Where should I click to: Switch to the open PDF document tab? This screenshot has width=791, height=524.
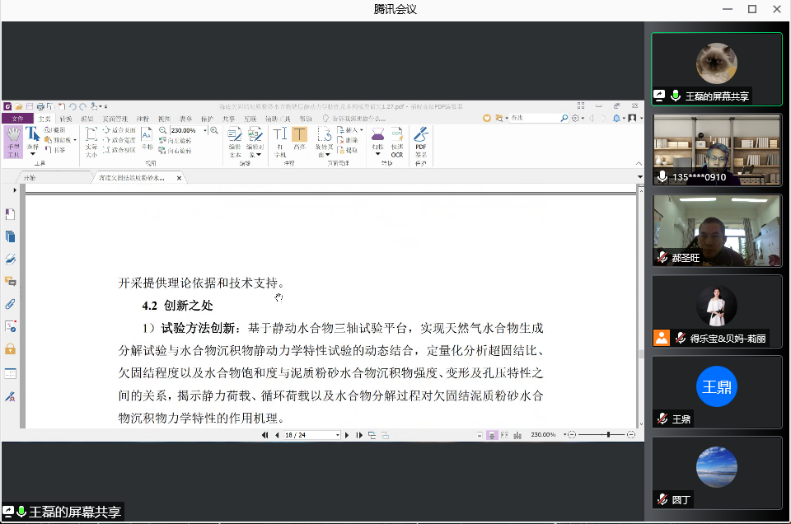pyautogui.click(x=138, y=178)
